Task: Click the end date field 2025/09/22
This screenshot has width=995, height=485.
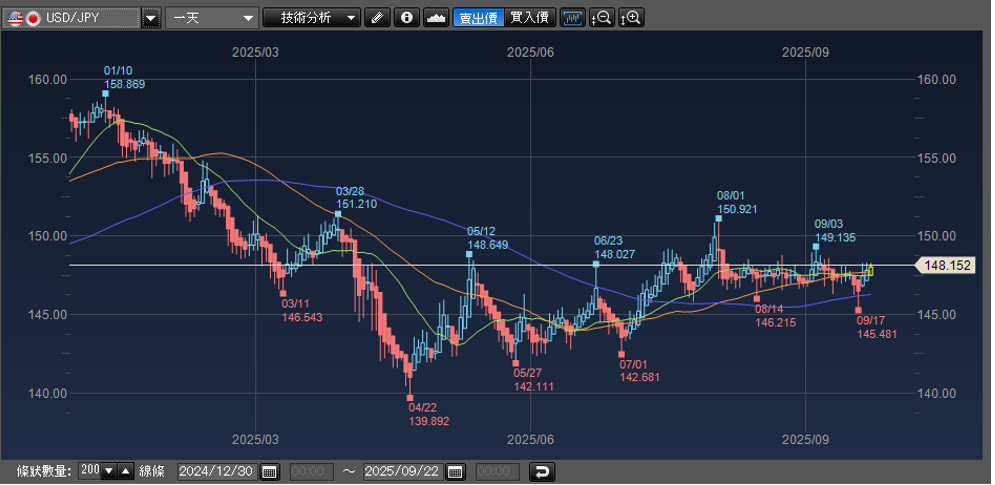Action: (x=403, y=472)
